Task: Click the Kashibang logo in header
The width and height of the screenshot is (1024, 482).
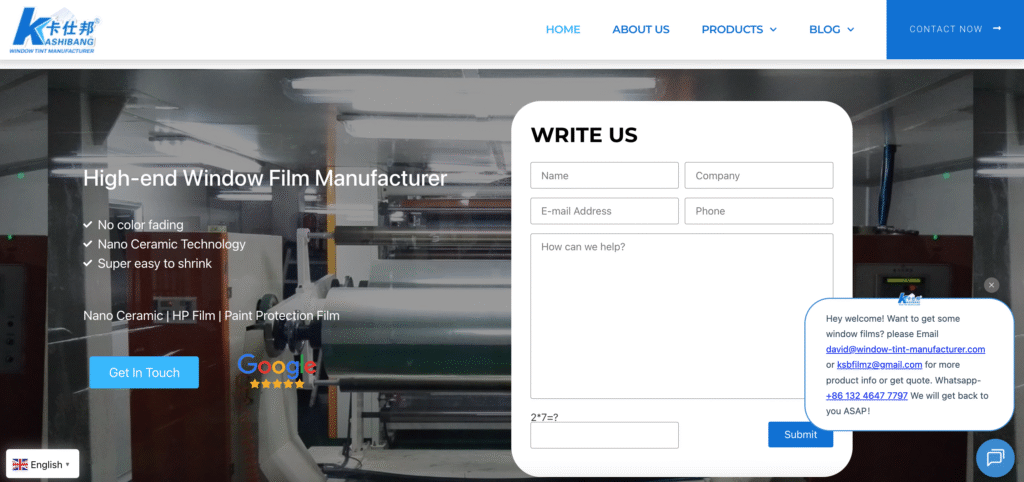Action: click(54, 30)
